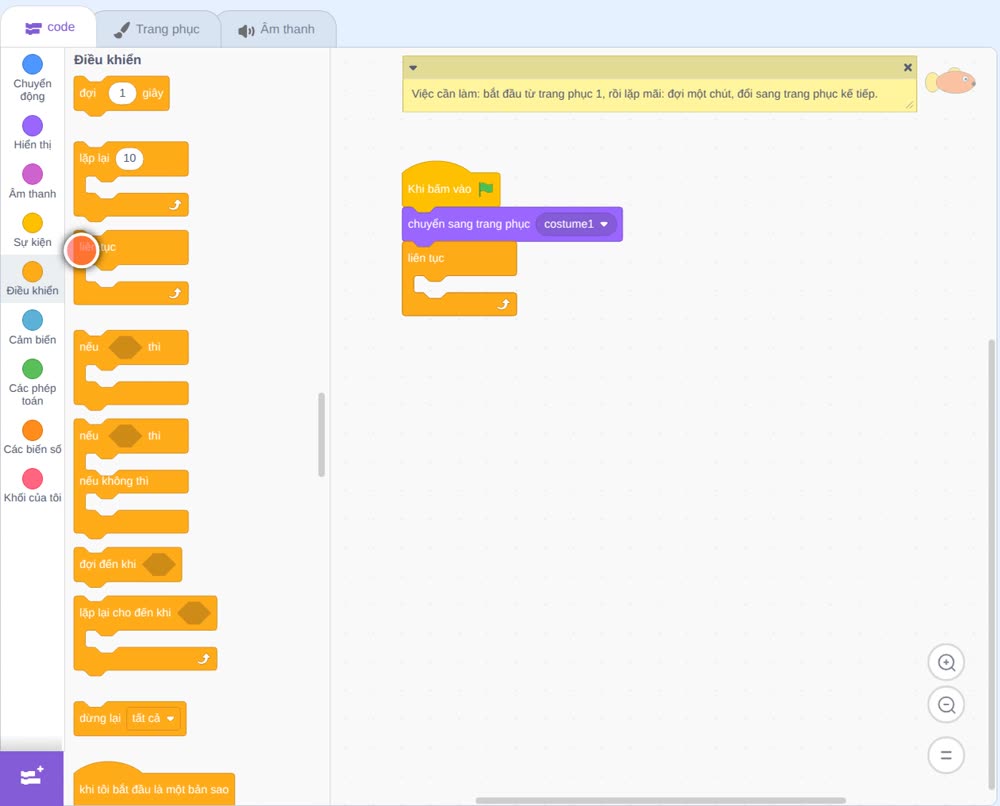Click the repeat count 10 field
Image resolution: width=1000 pixels, height=806 pixels.
pos(129,158)
